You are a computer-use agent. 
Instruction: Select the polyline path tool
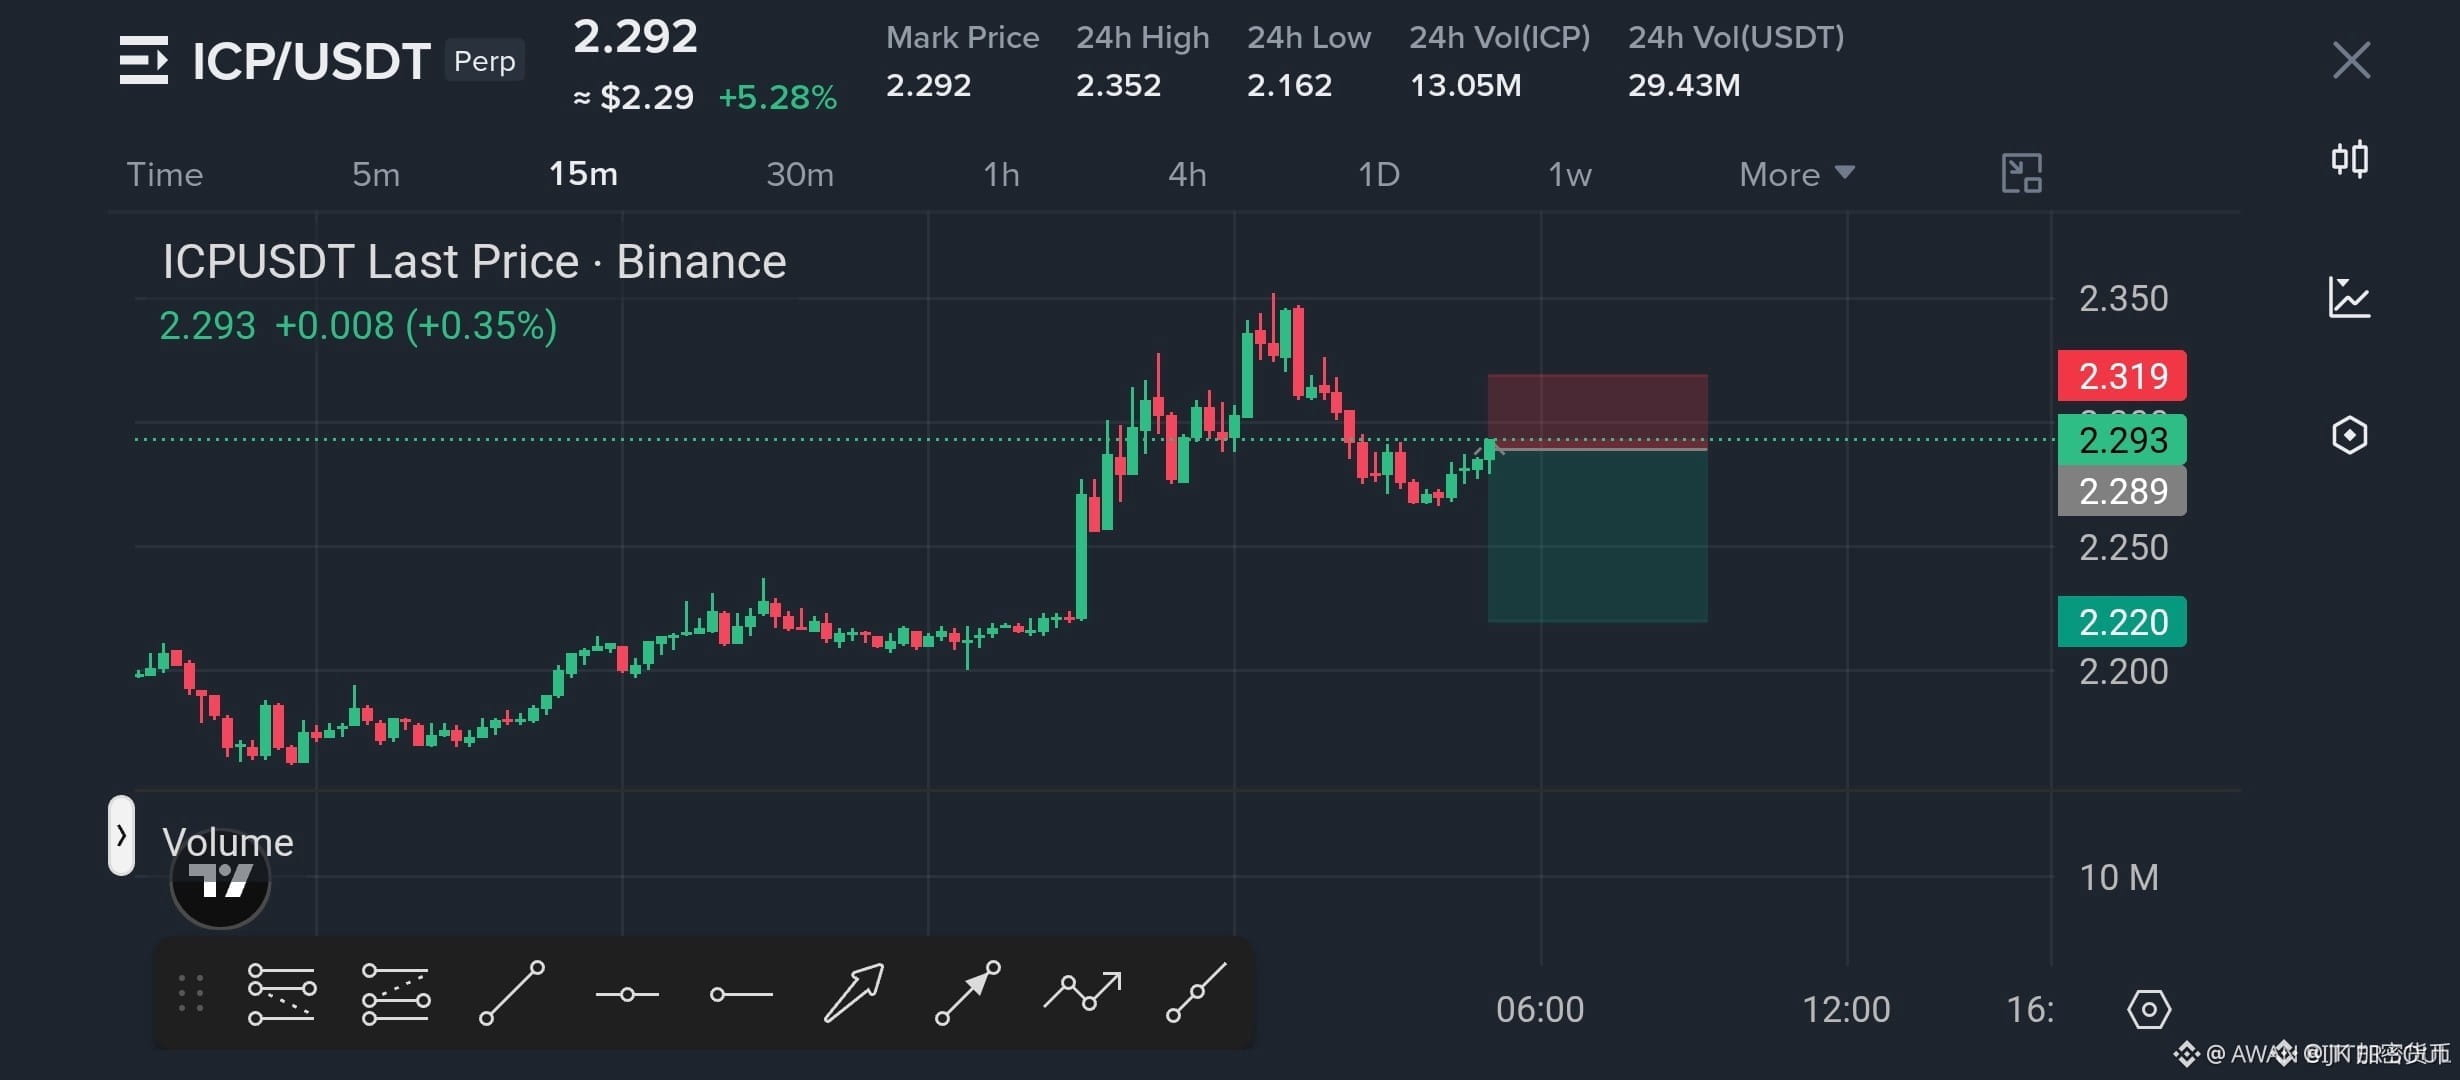pyautogui.click(x=1082, y=991)
